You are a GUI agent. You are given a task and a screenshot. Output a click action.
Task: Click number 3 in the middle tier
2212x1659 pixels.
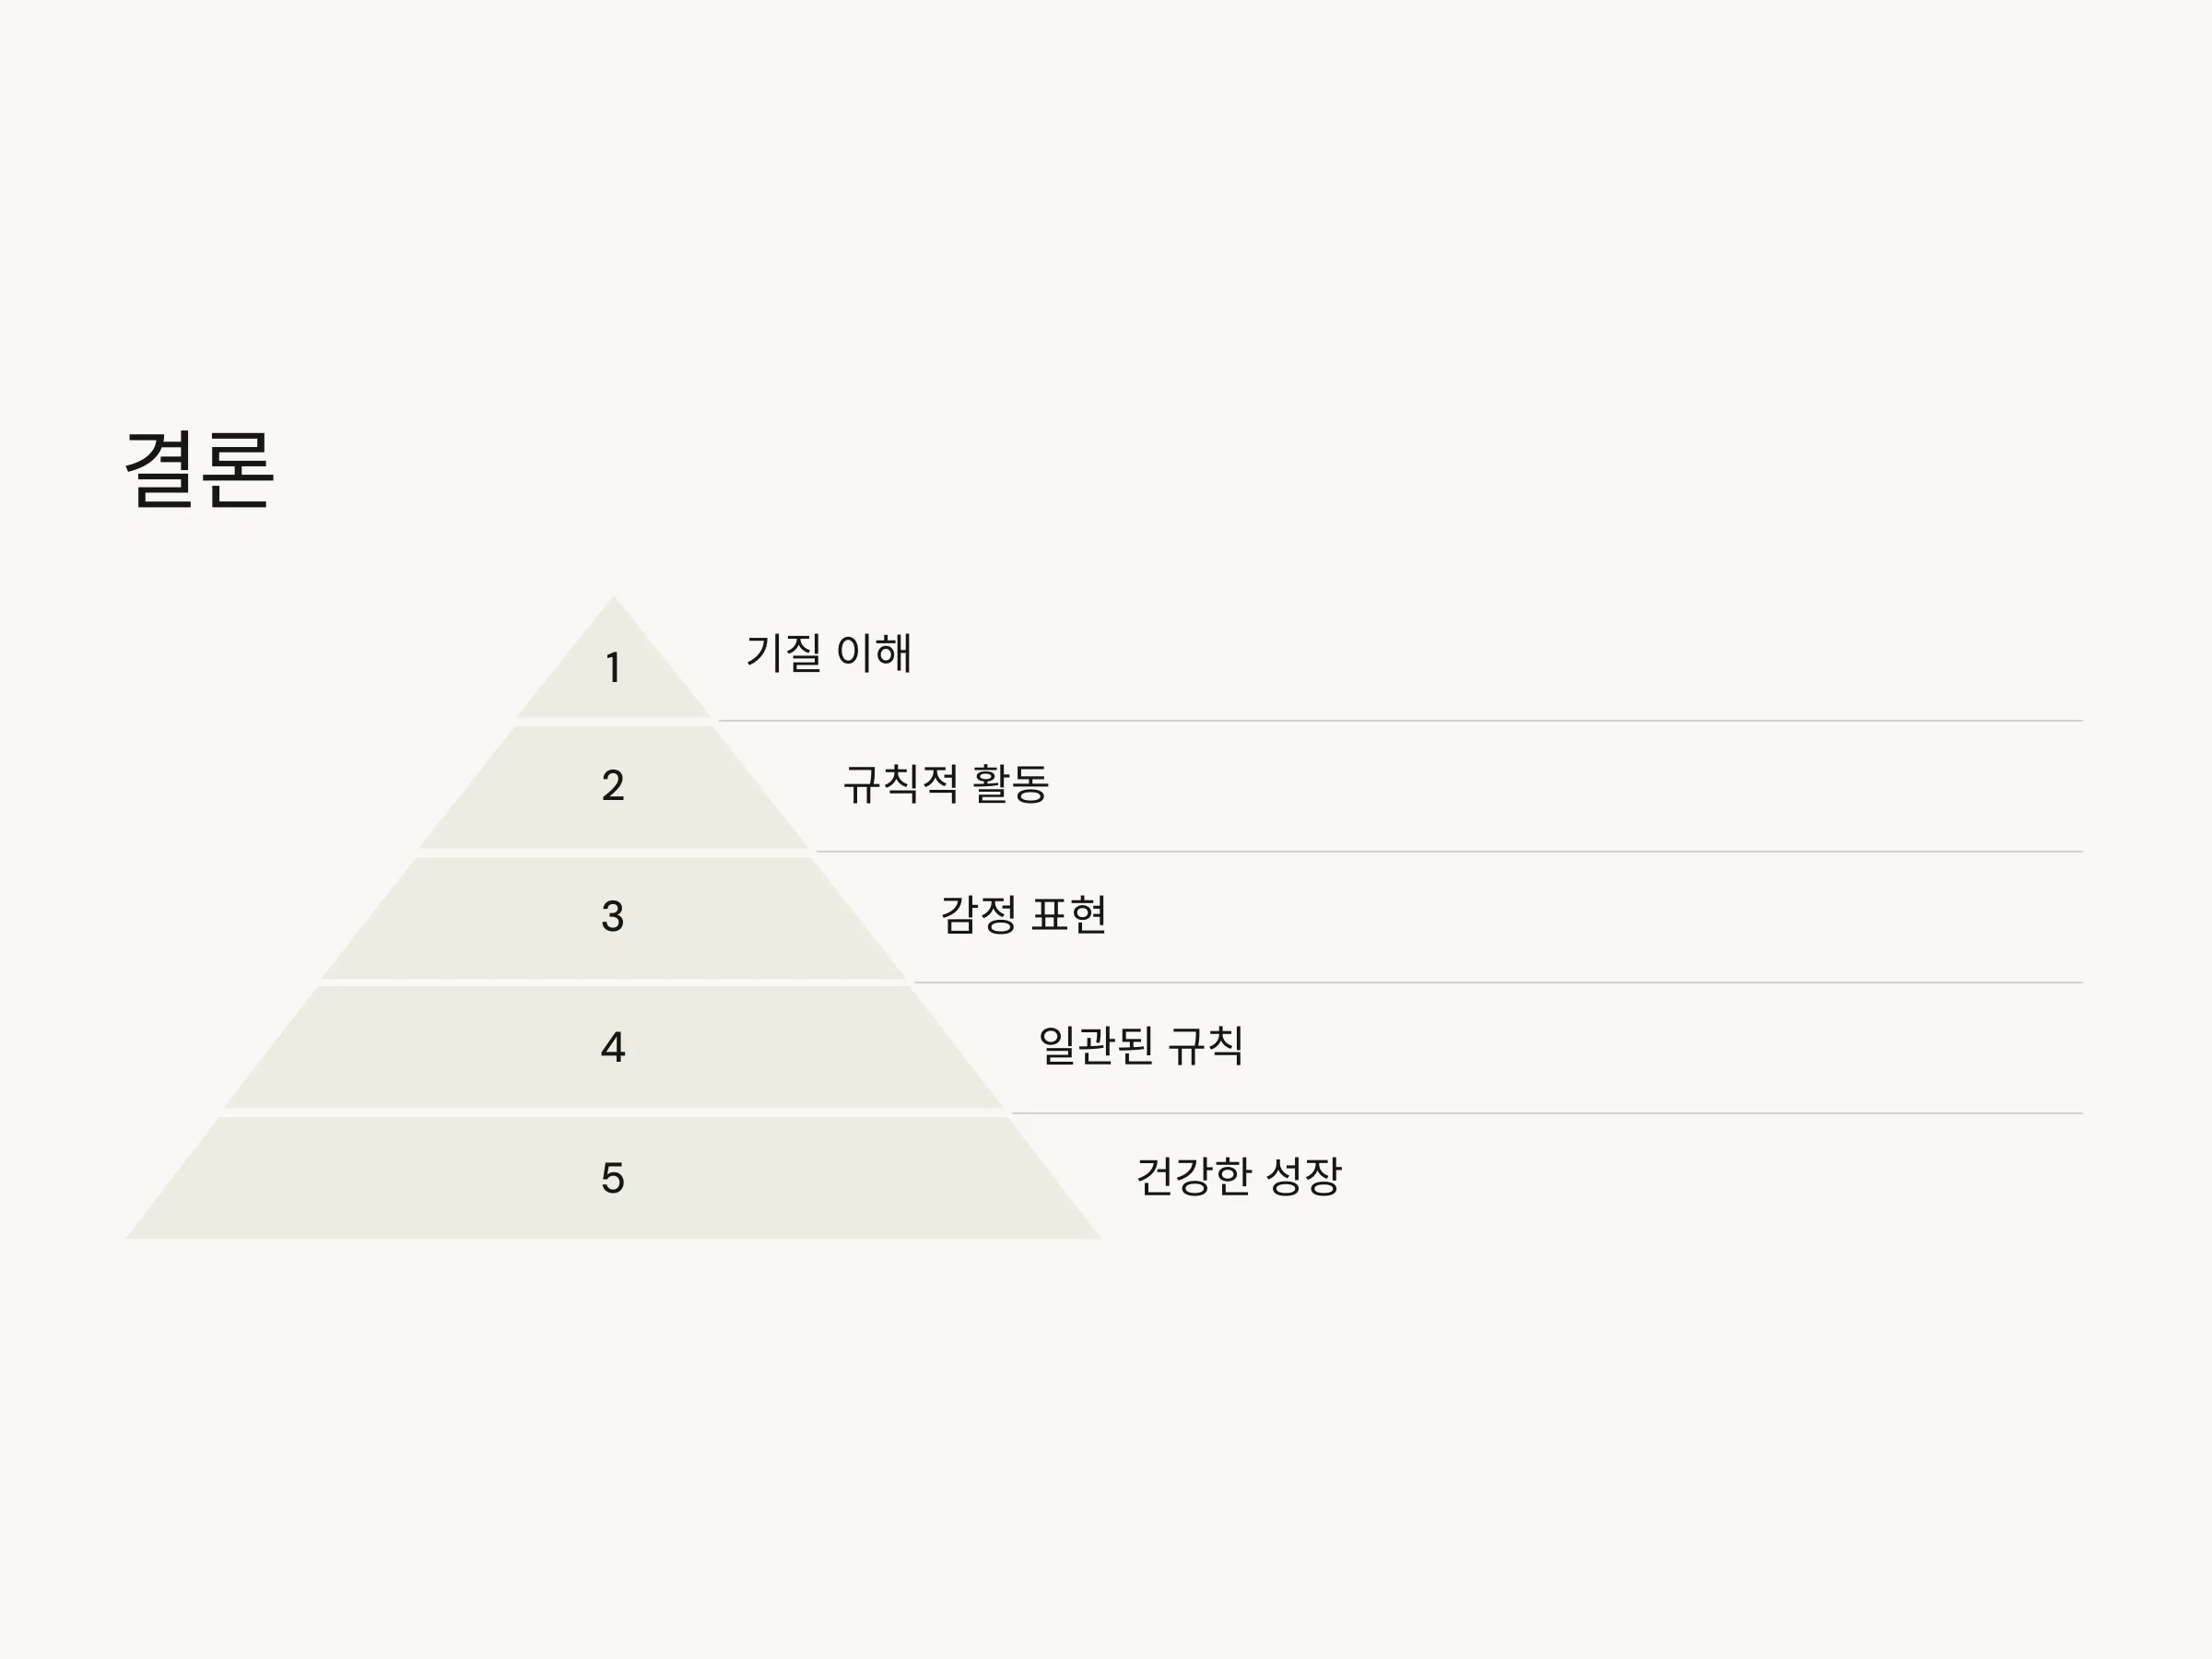613,916
